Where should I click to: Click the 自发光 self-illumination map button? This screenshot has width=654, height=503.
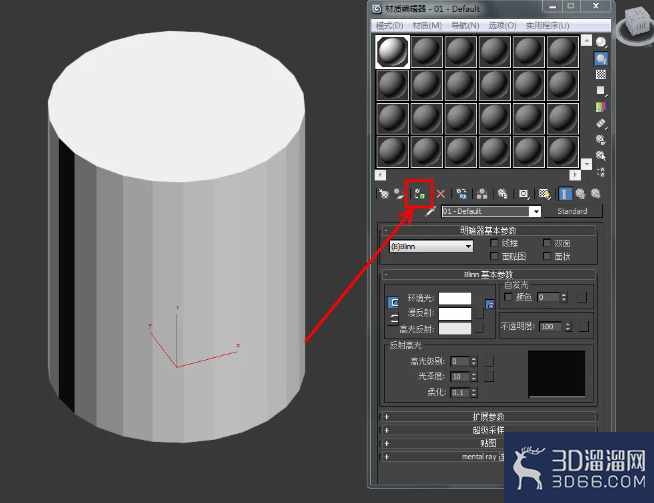coord(582,297)
